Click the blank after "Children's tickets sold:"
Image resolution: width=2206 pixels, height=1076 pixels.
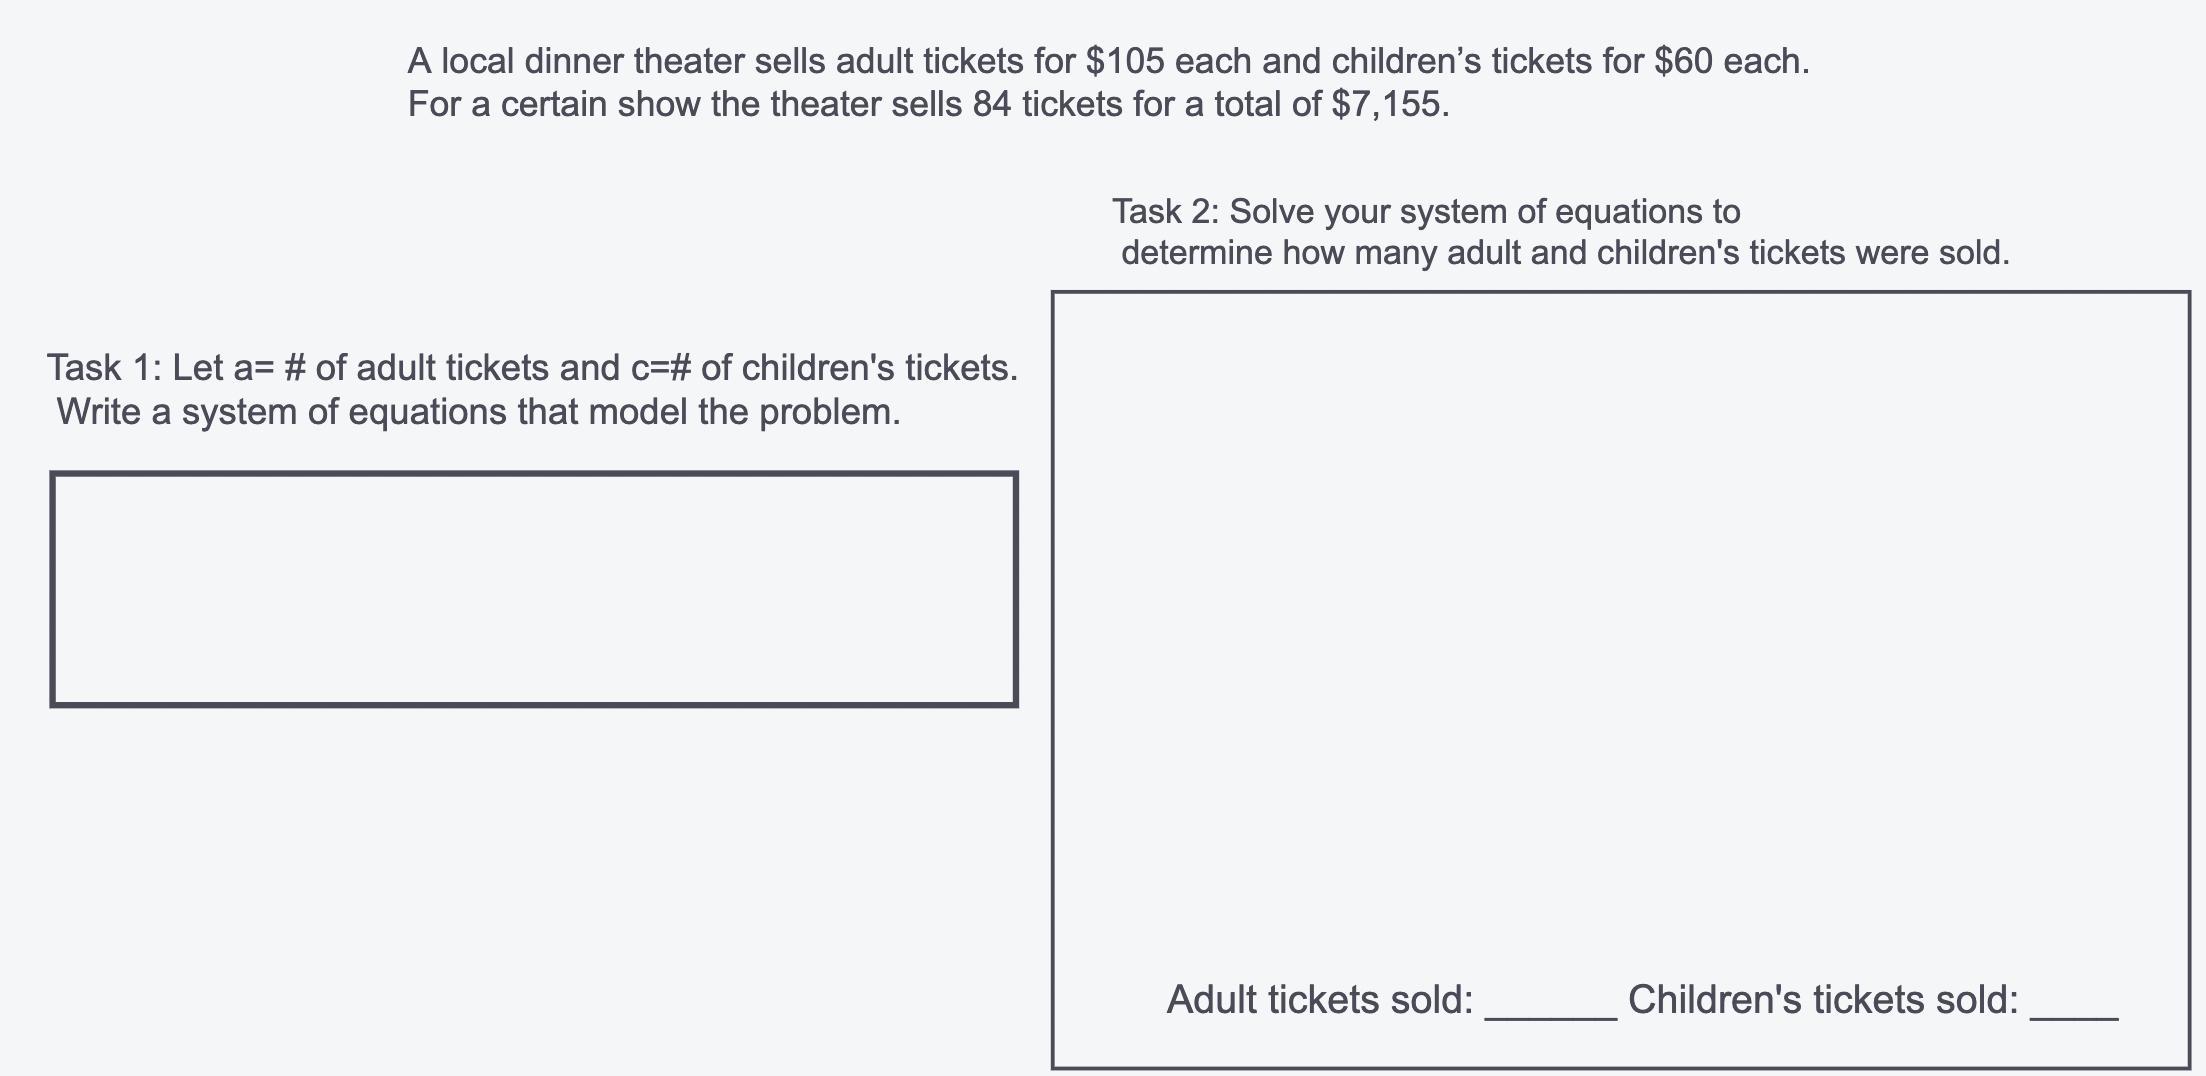pos(2073,1003)
